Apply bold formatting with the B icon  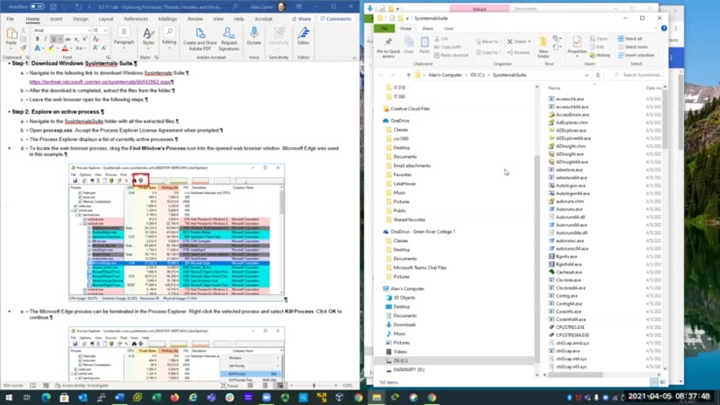pyautogui.click(x=37, y=39)
